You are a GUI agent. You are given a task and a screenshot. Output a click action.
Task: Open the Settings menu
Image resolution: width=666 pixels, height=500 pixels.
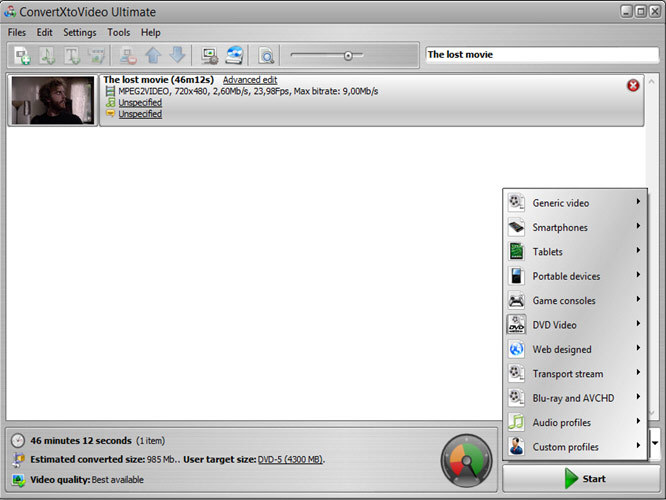pos(80,32)
